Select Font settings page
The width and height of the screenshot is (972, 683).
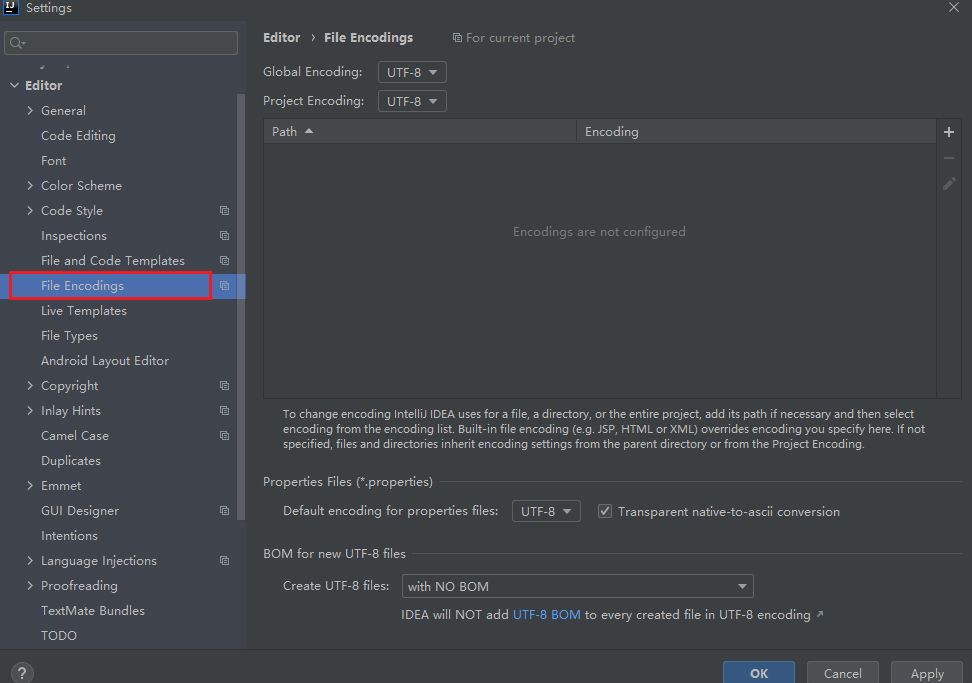coord(53,161)
